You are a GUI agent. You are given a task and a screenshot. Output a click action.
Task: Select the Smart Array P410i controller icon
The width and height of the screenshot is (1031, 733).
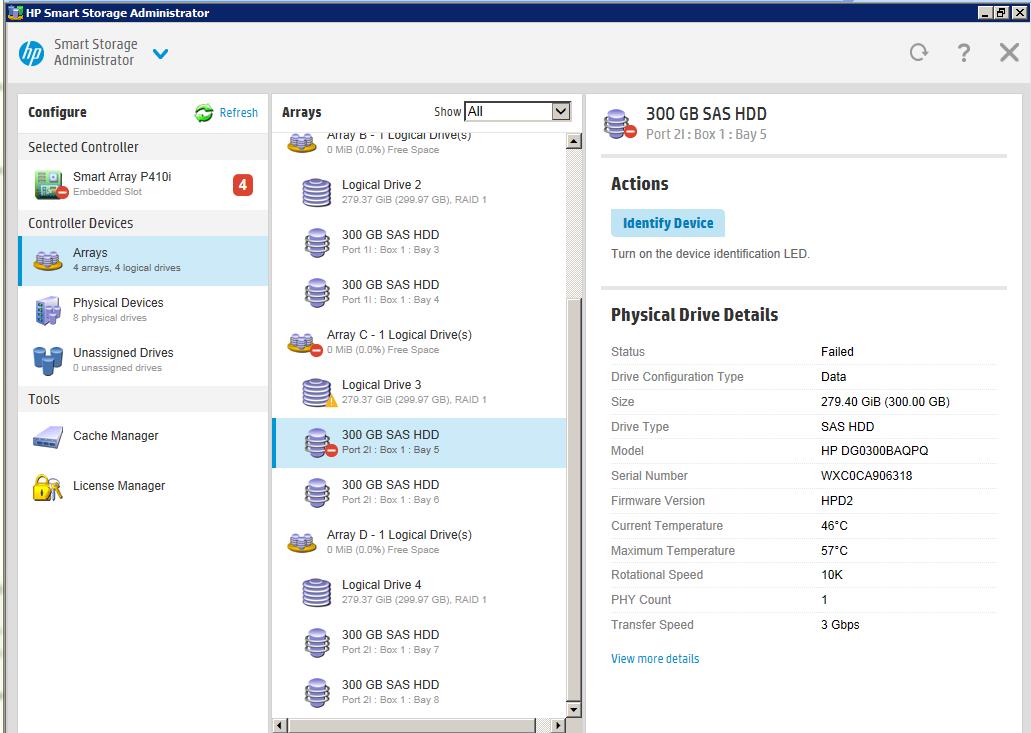point(50,185)
